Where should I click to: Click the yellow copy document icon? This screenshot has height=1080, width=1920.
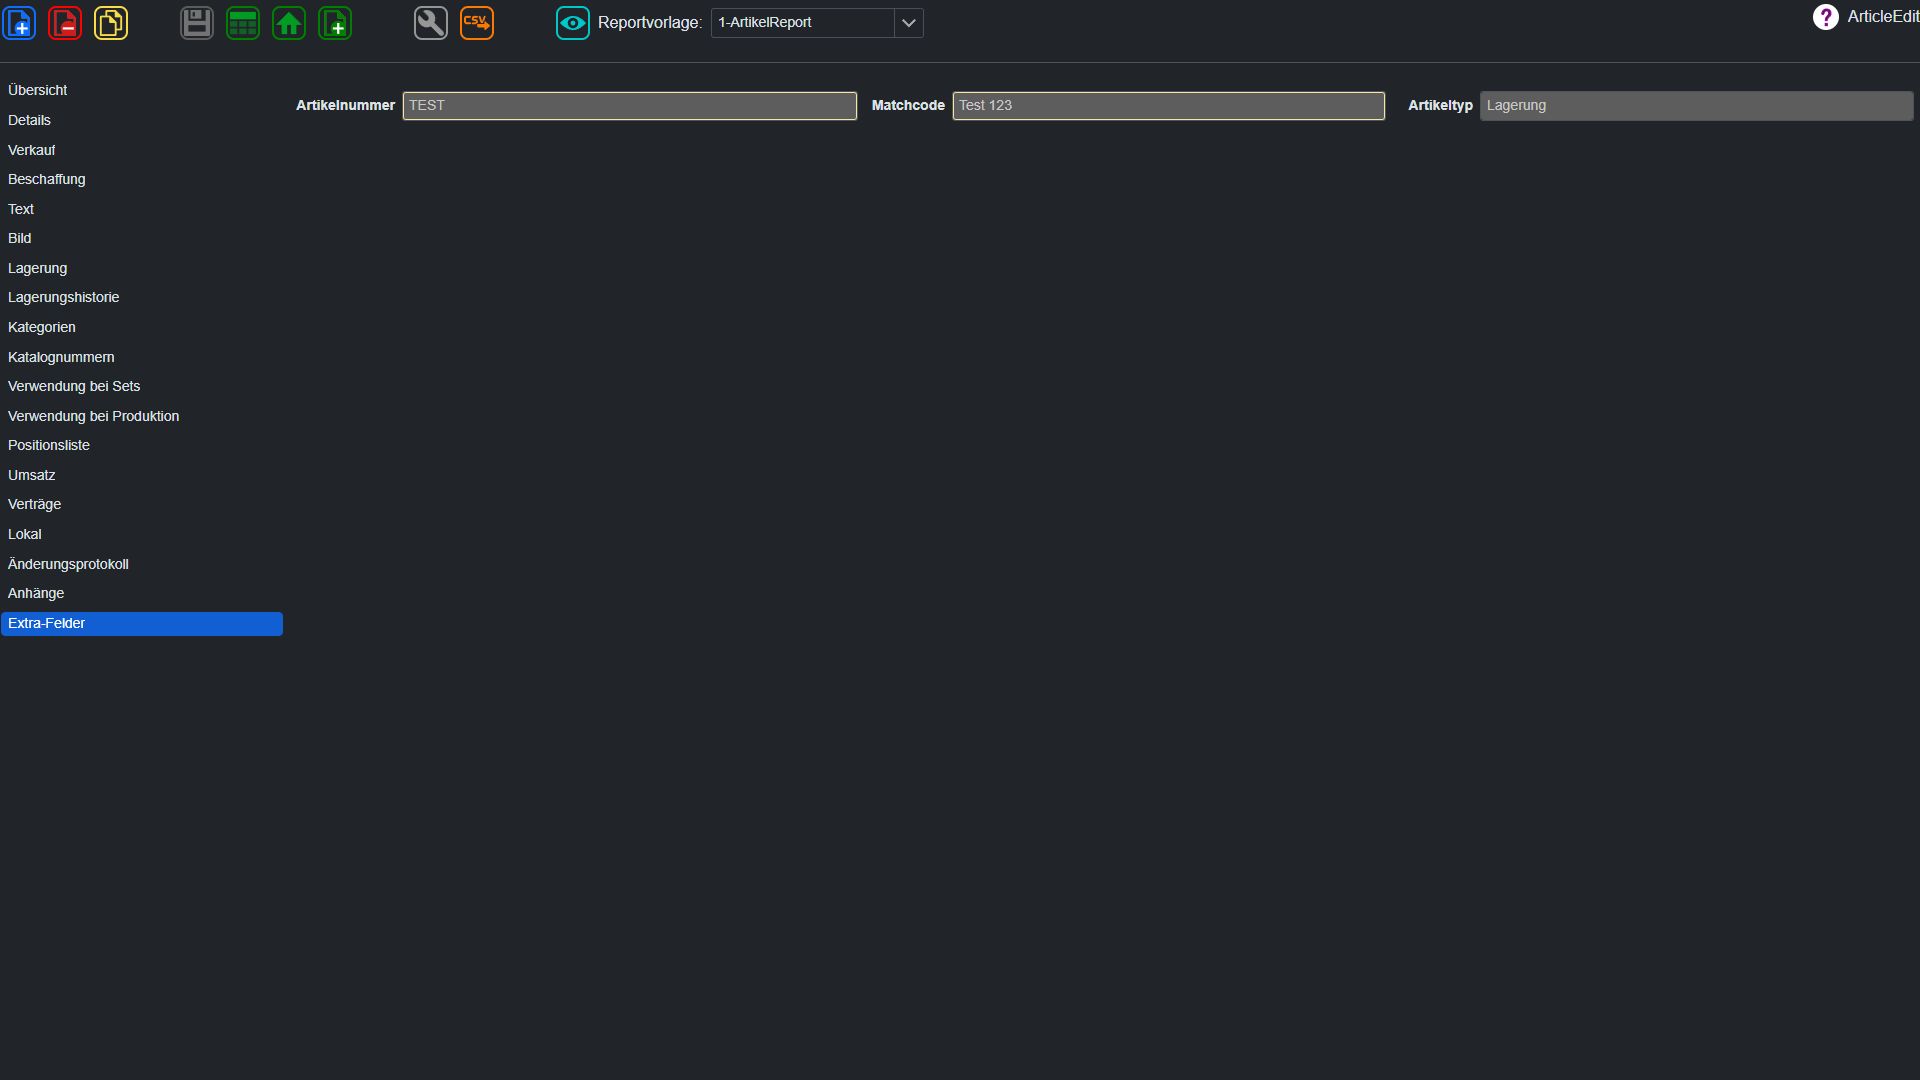pyautogui.click(x=111, y=23)
